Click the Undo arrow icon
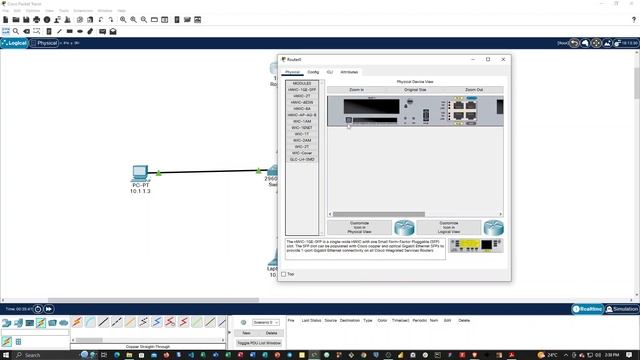 click(101, 20)
